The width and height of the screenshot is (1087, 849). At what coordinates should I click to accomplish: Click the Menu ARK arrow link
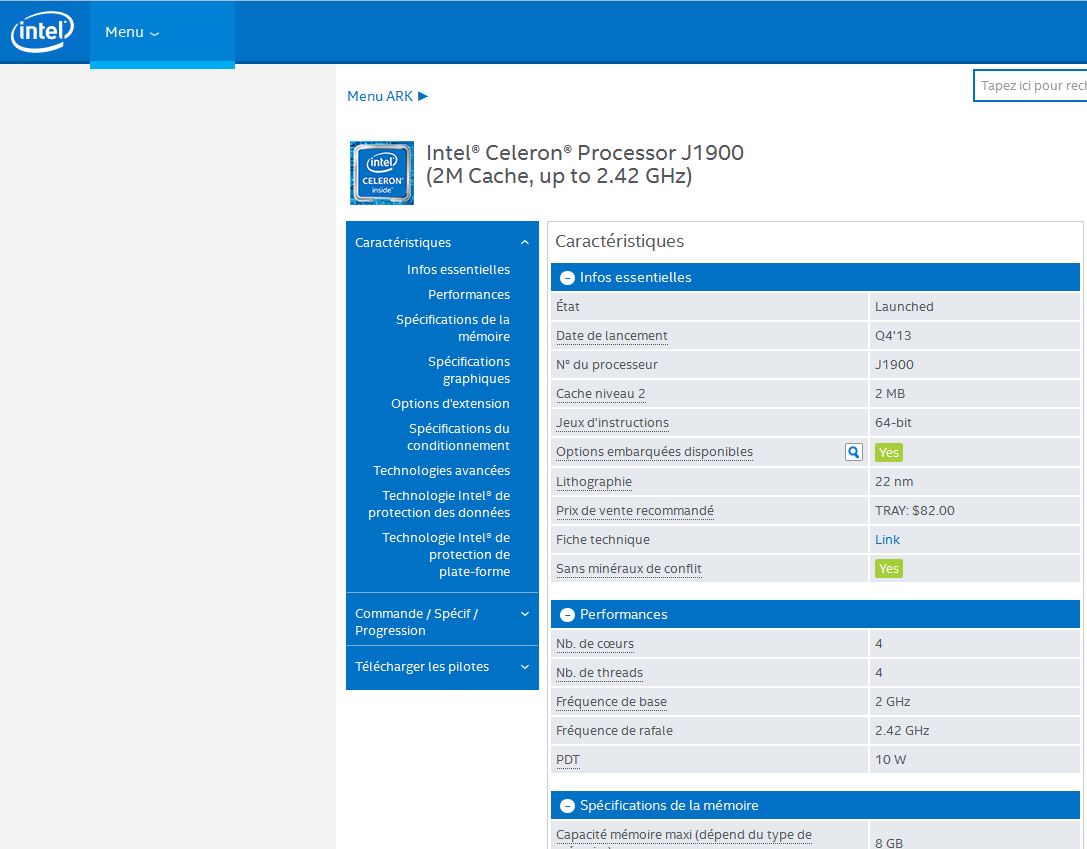[387, 96]
